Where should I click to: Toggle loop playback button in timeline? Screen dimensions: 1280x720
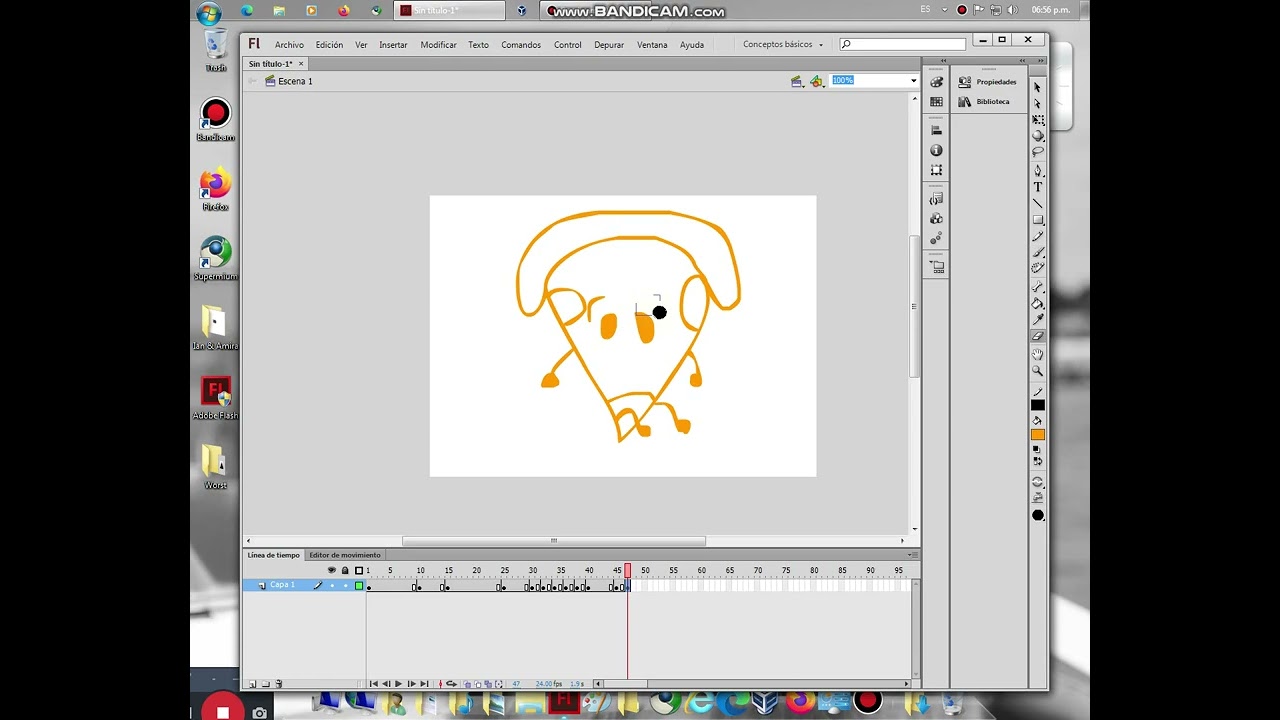click(x=451, y=684)
